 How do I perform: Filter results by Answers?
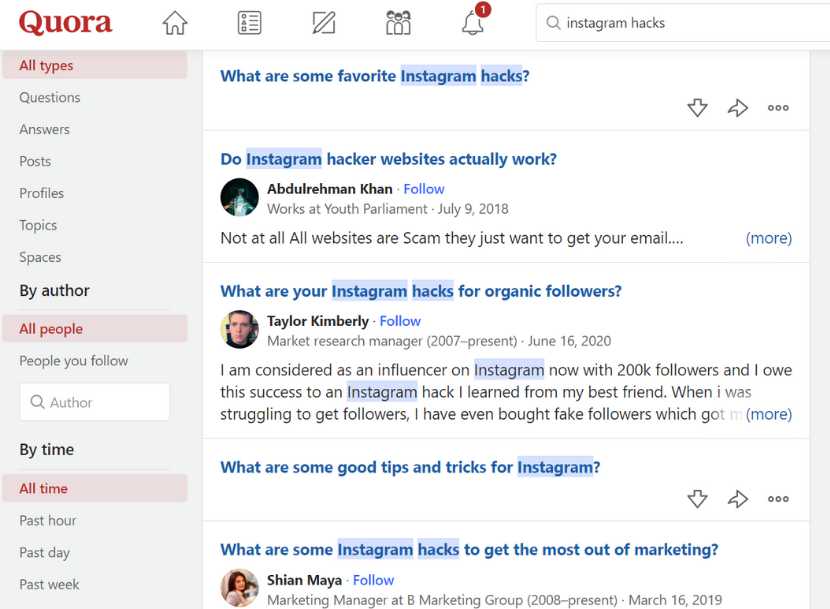tap(44, 129)
